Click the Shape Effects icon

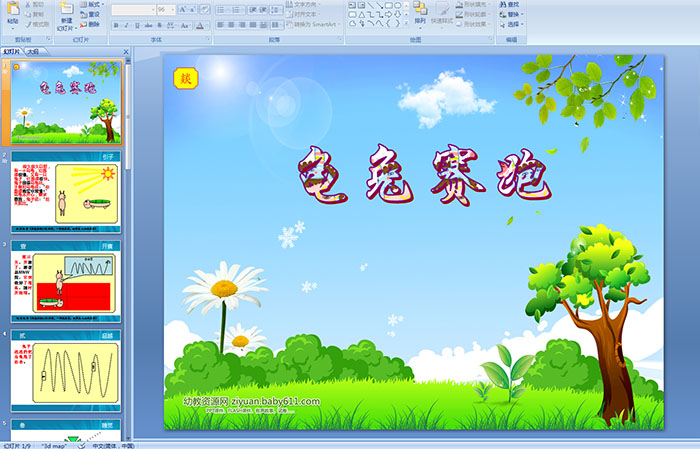(459, 24)
